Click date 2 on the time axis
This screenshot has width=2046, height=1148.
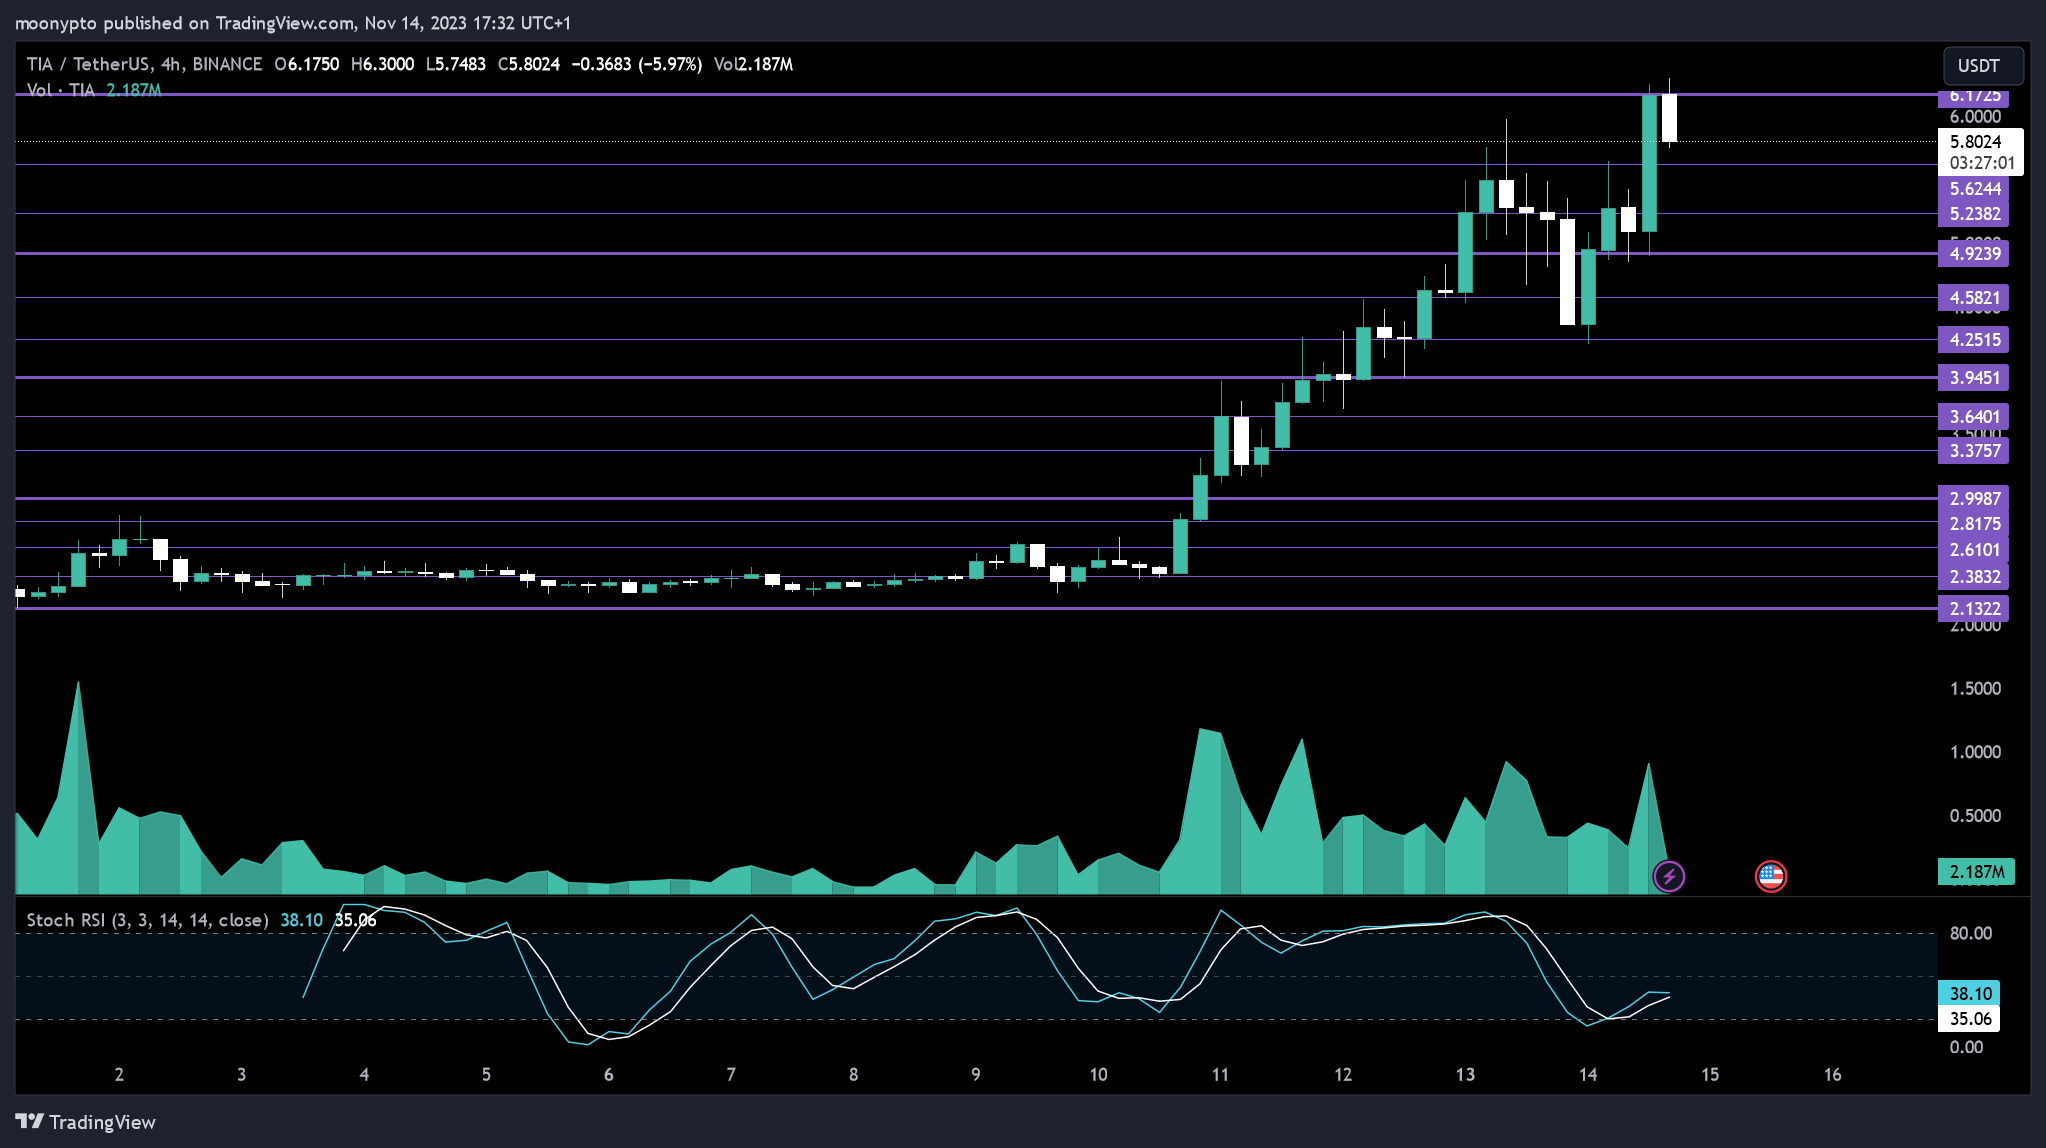pyautogui.click(x=119, y=1075)
